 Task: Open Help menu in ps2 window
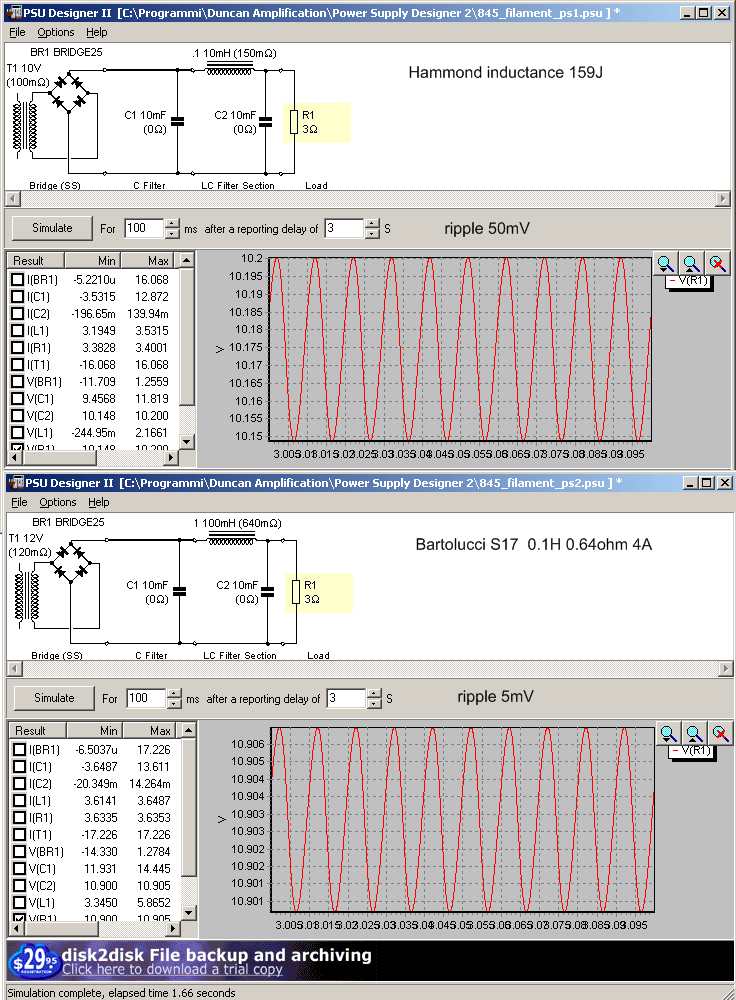[x=98, y=502]
